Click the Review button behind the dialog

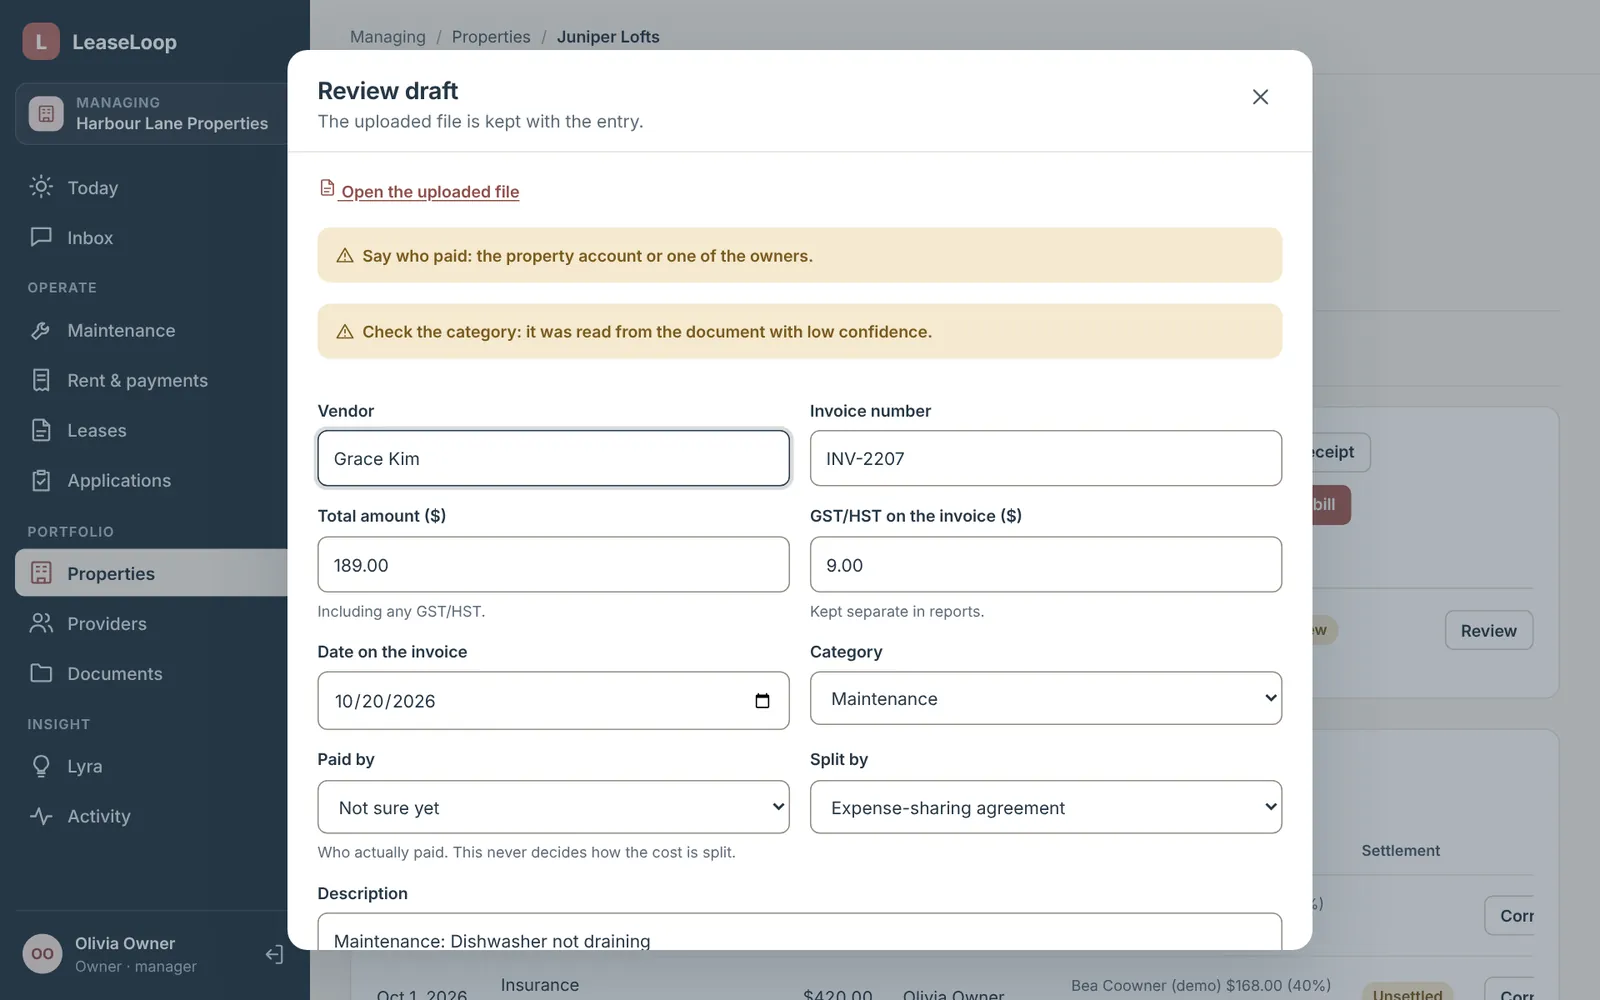[x=1488, y=630]
